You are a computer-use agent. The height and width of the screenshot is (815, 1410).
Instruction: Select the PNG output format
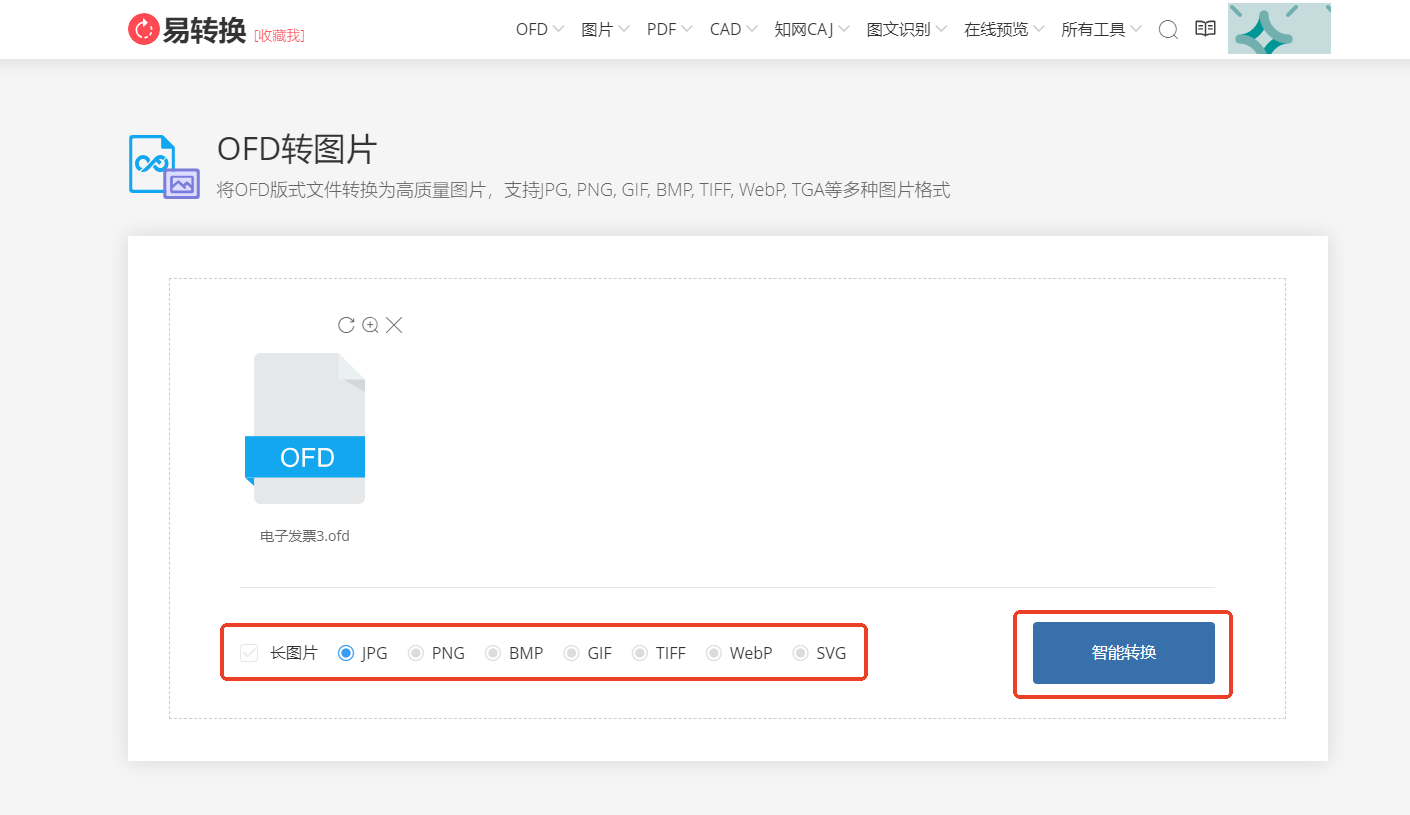(x=416, y=652)
